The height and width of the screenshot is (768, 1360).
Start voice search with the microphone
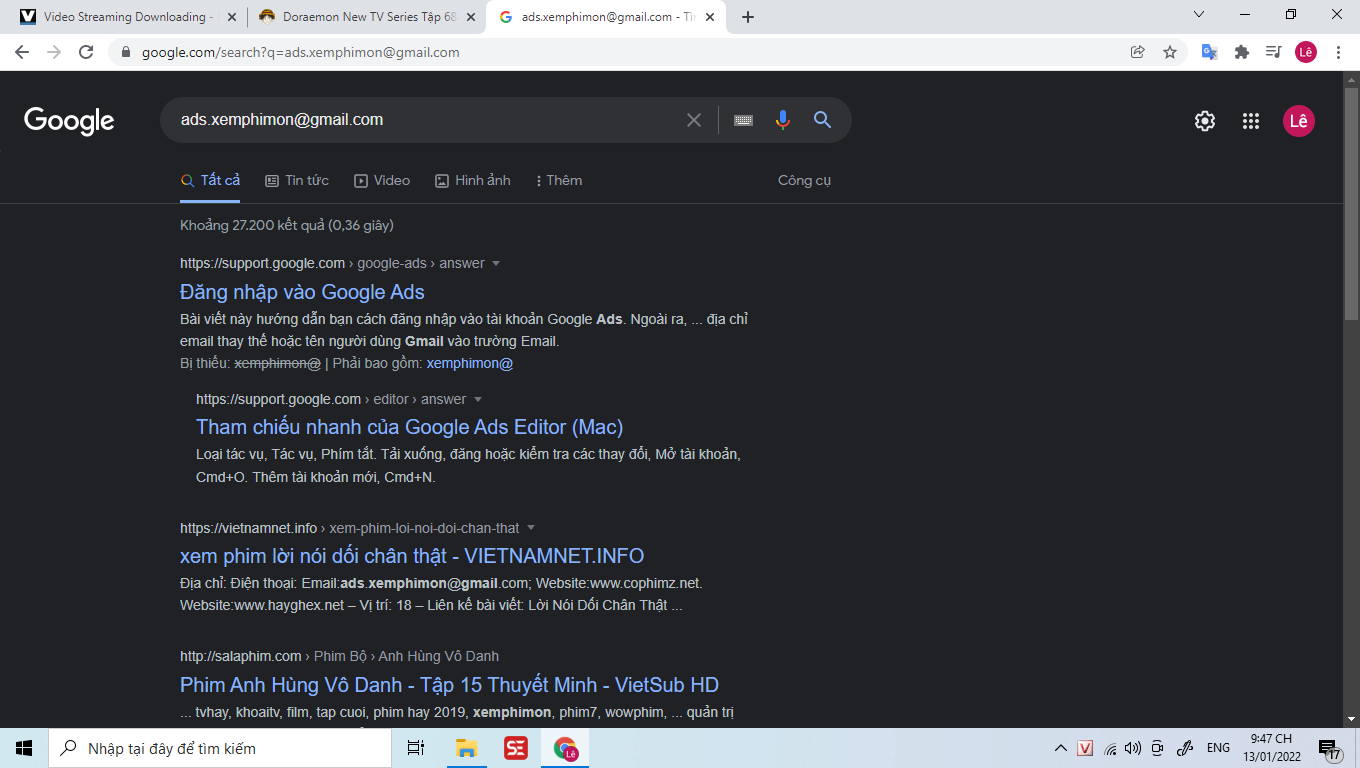tap(783, 120)
